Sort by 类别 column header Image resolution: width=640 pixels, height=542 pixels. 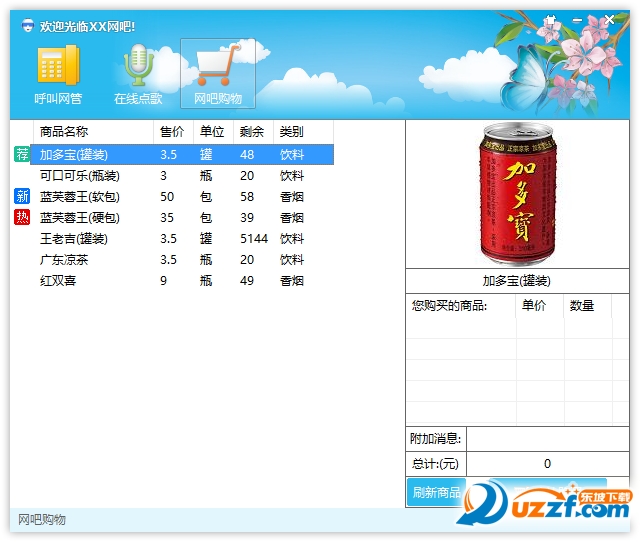(x=303, y=132)
